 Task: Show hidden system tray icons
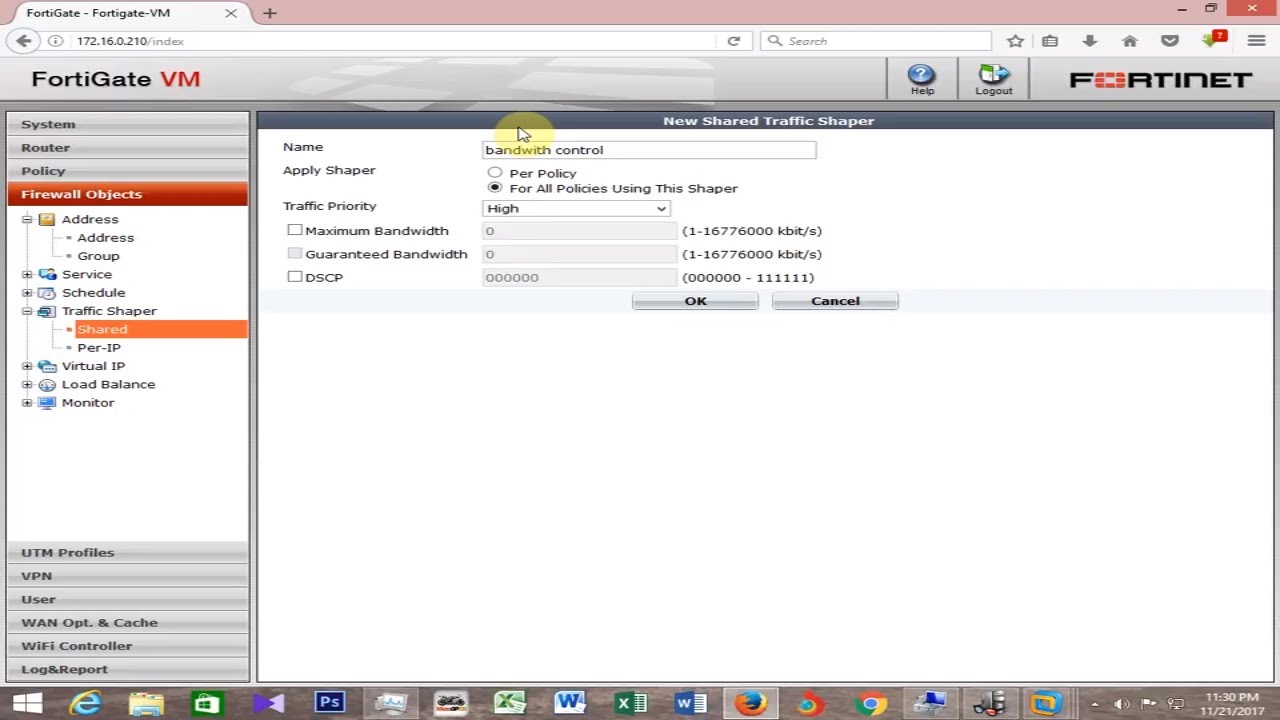click(x=1095, y=704)
